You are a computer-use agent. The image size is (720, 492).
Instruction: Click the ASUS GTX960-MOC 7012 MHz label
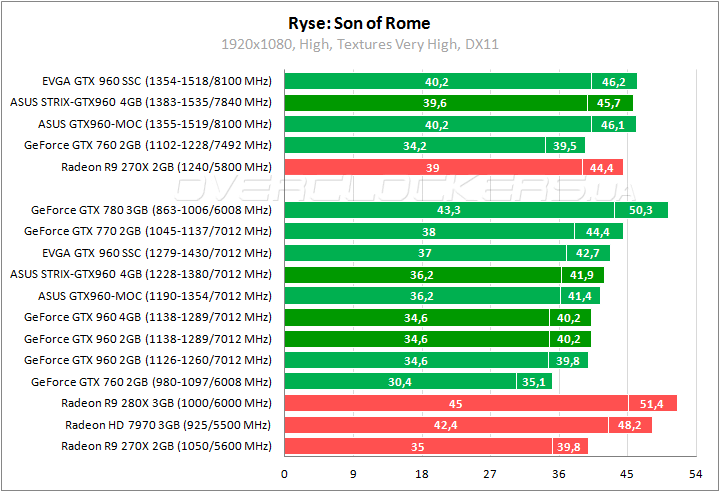tap(154, 296)
